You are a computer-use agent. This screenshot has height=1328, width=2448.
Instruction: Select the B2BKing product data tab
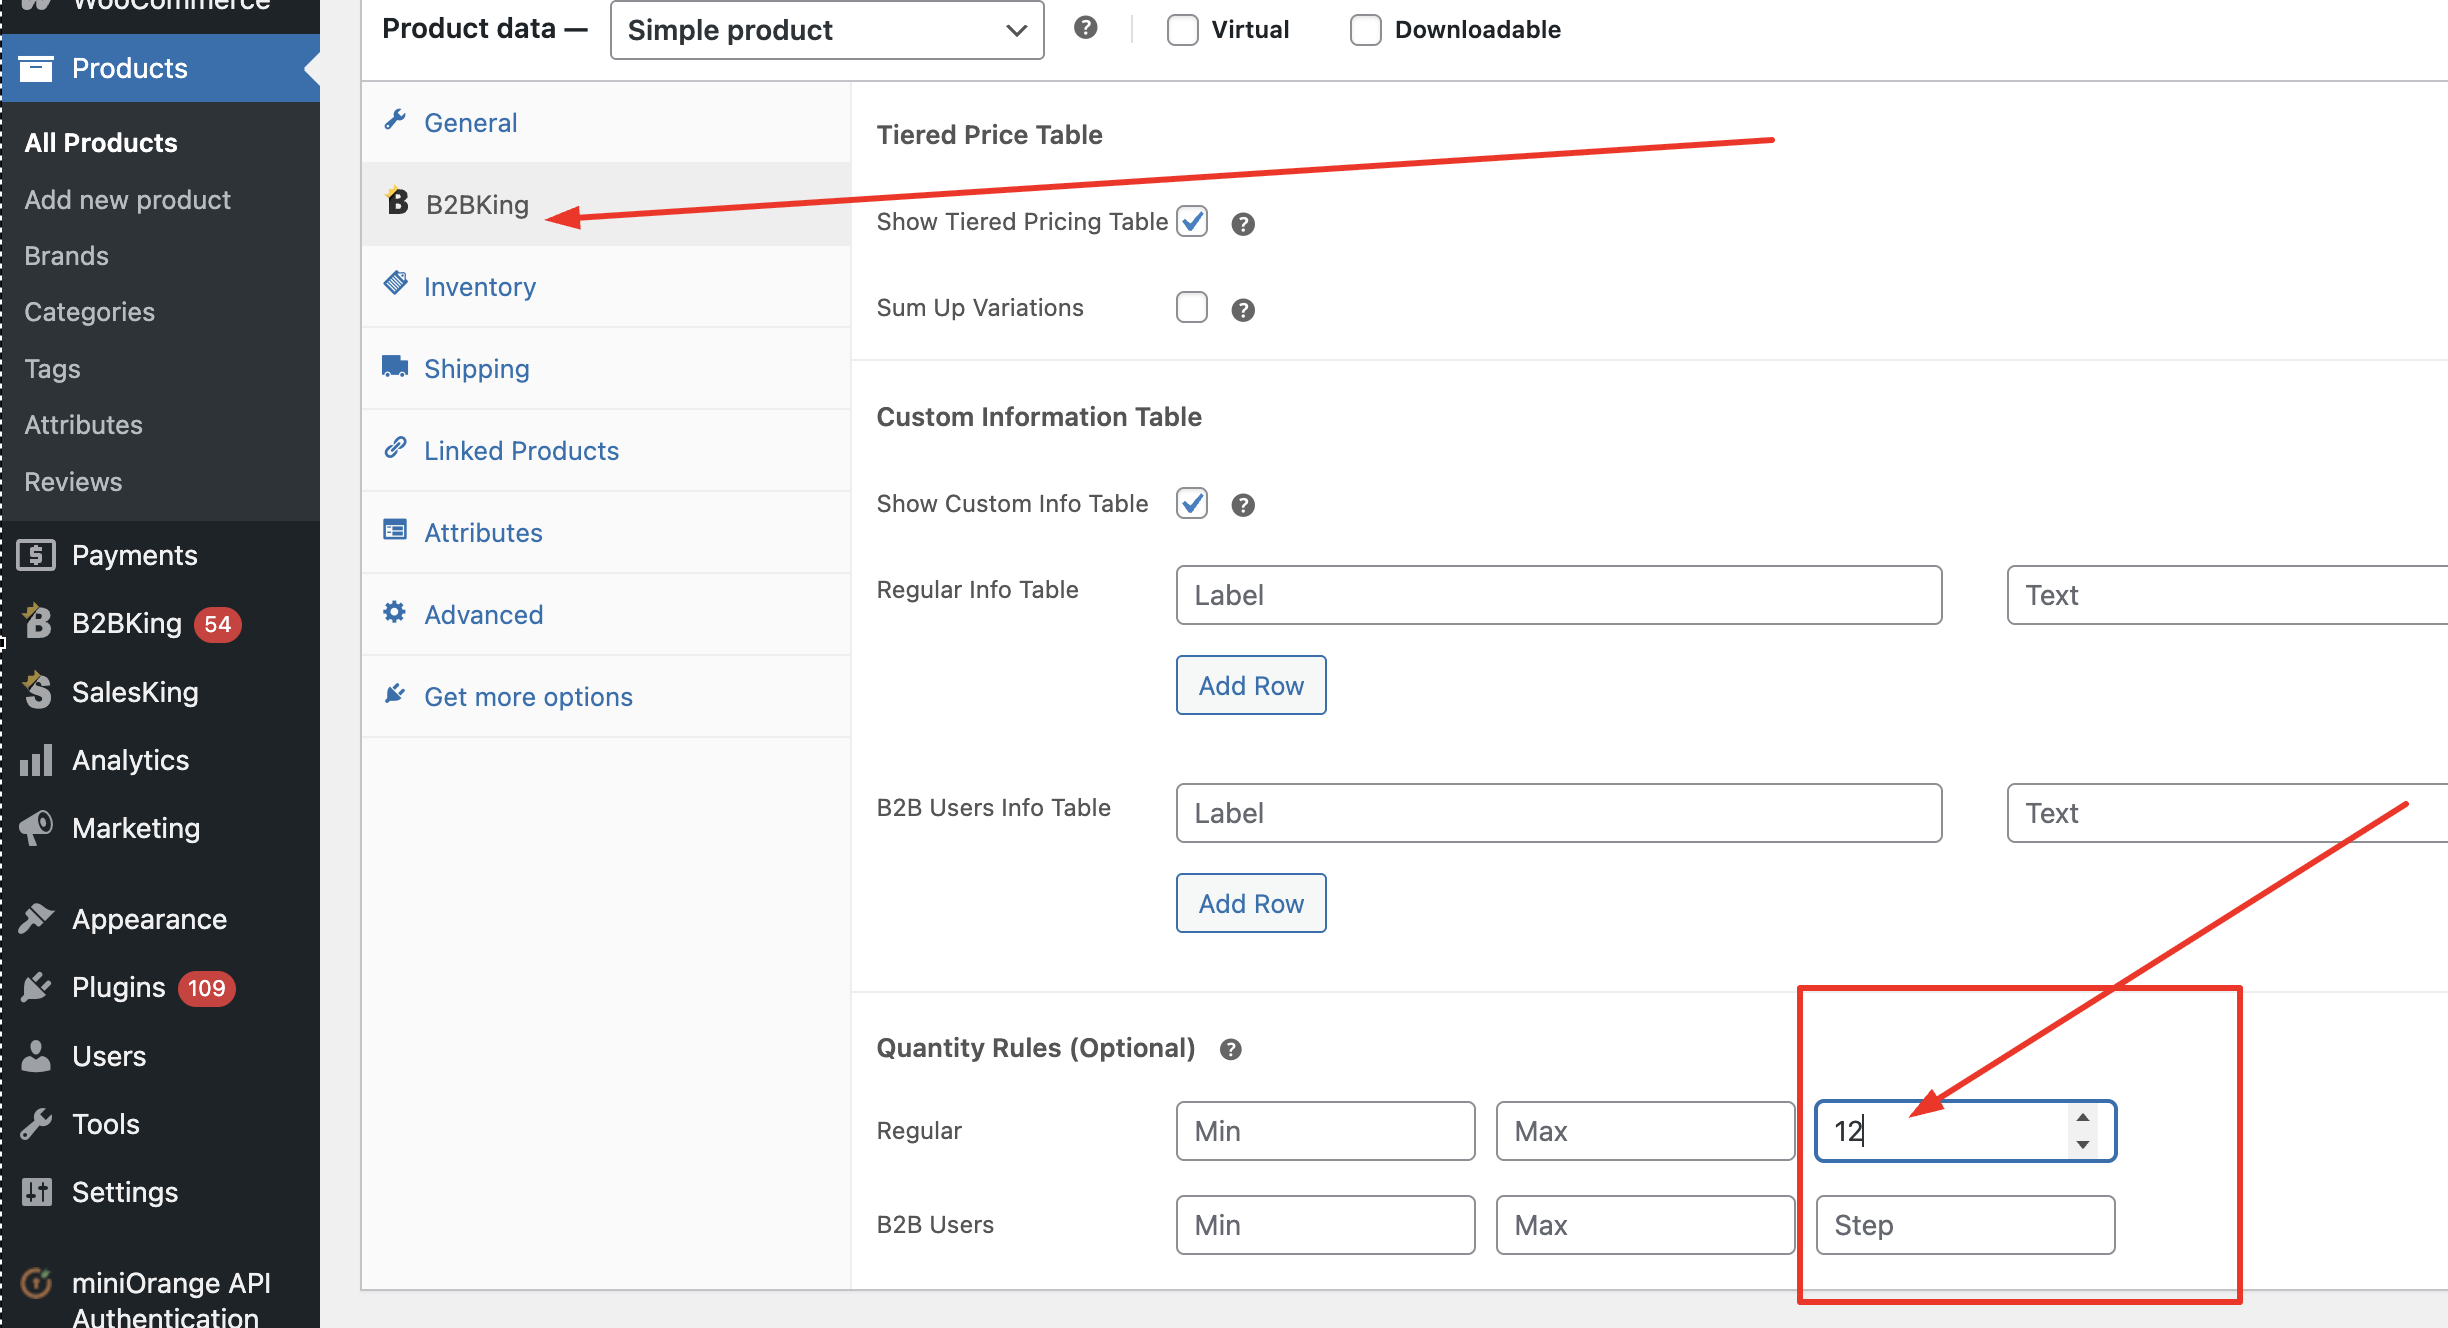tap(606, 204)
